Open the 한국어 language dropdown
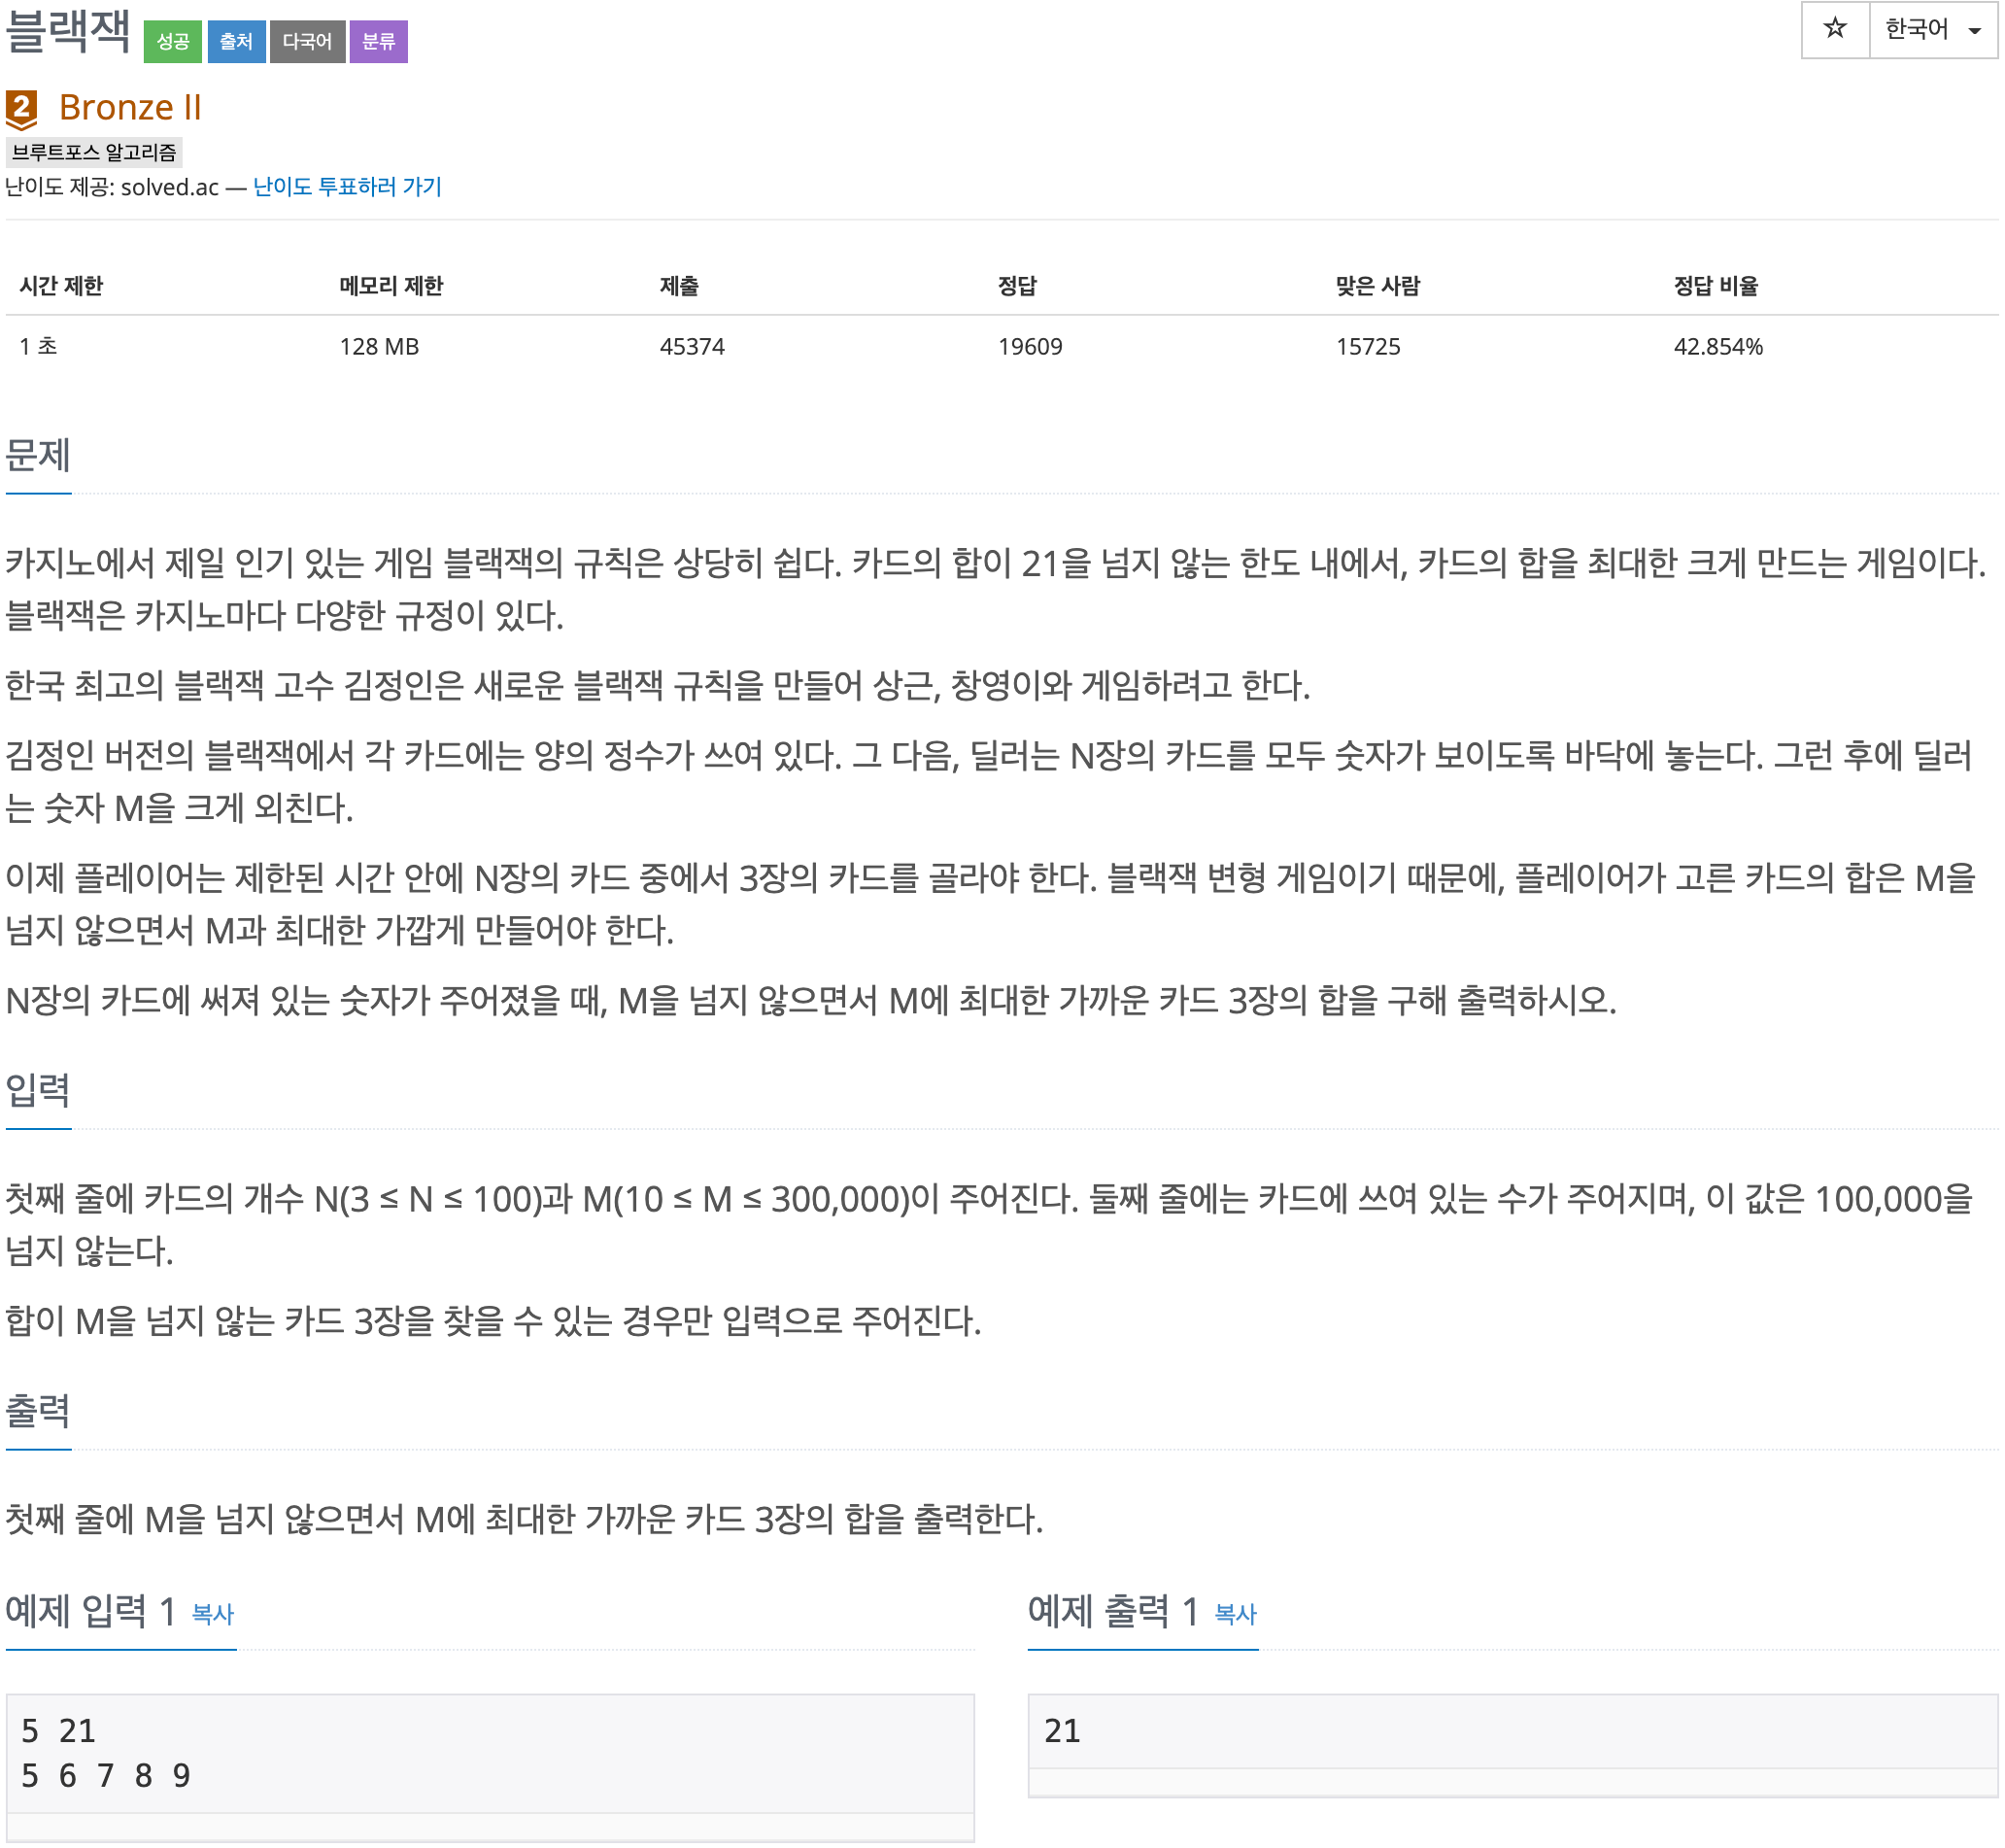The width and height of the screenshot is (2005, 1848). (x=1918, y=29)
